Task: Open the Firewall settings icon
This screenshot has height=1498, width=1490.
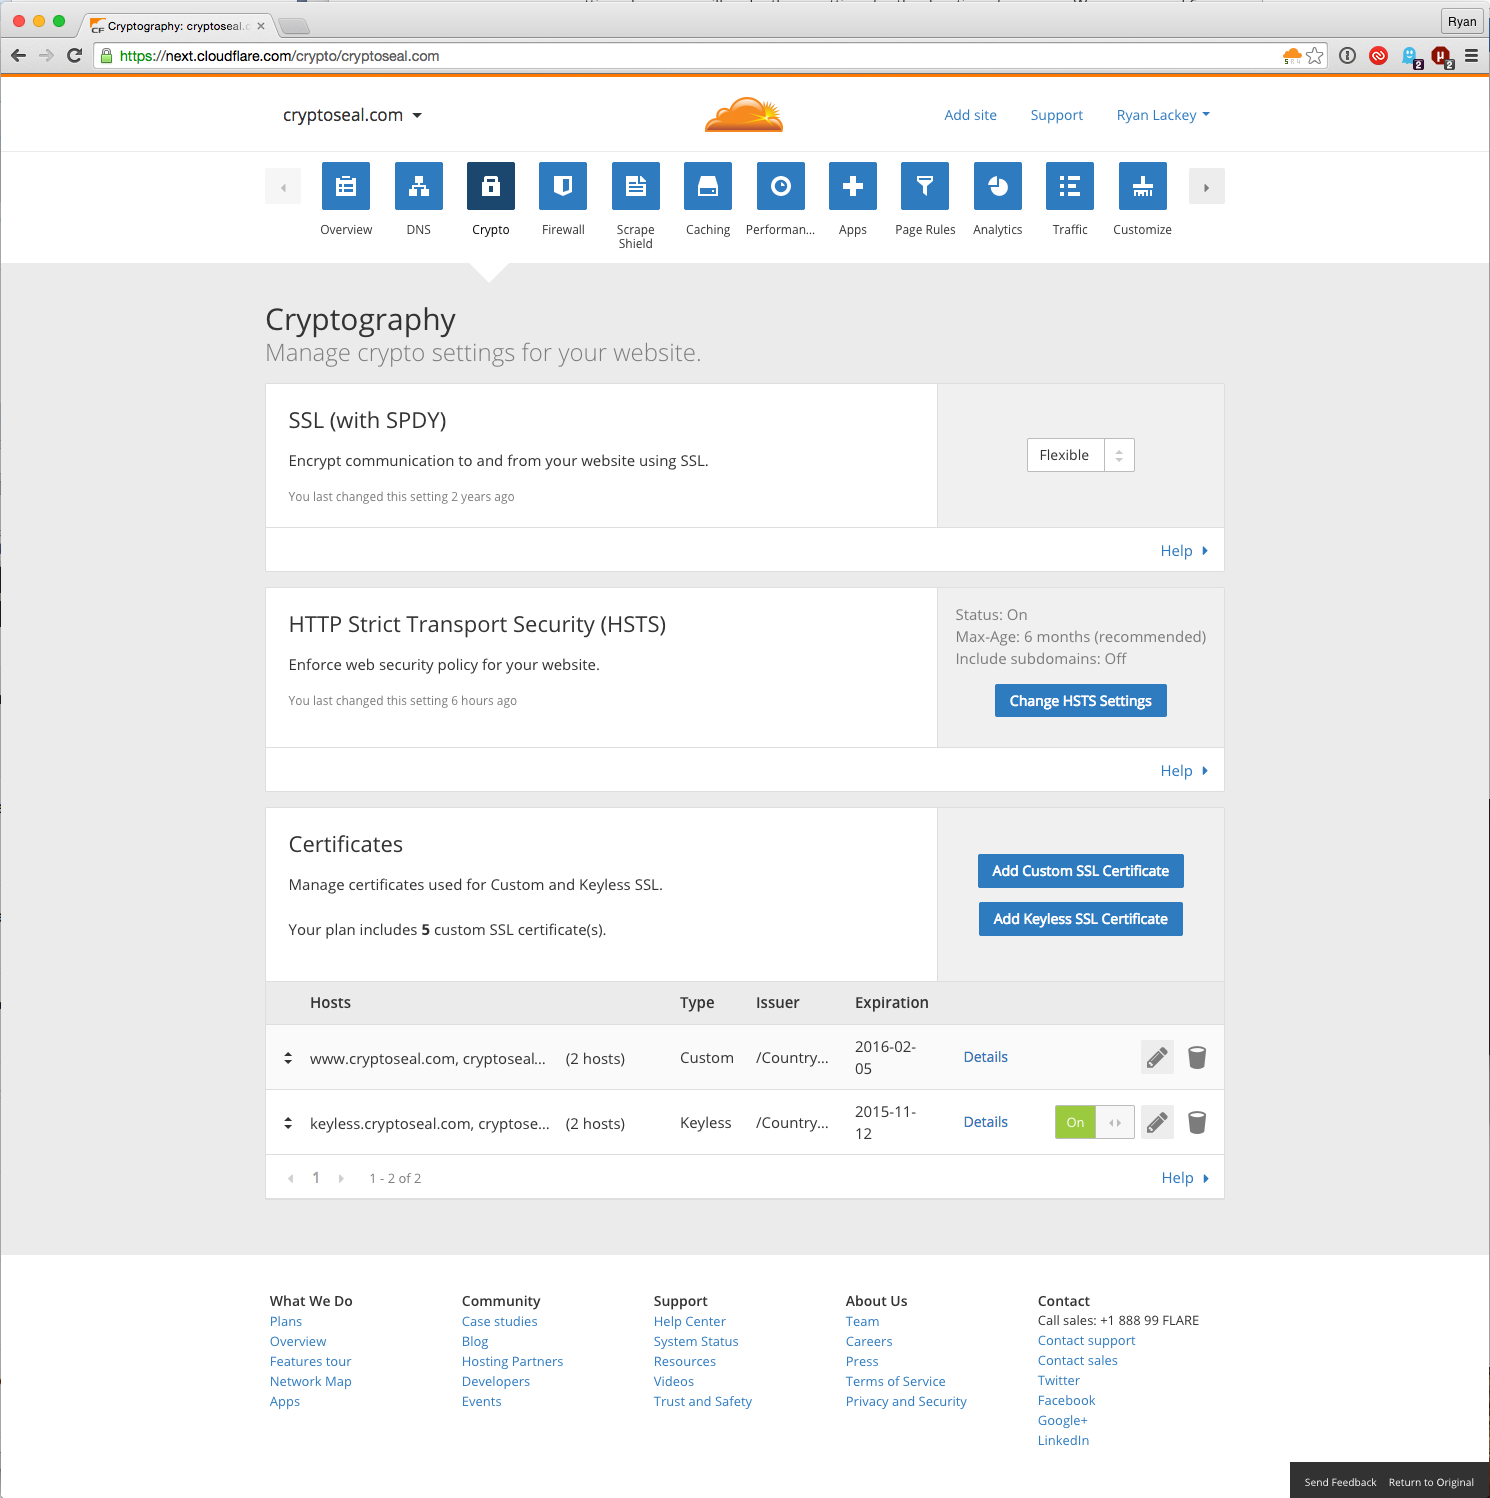Action: [x=563, y=186]
